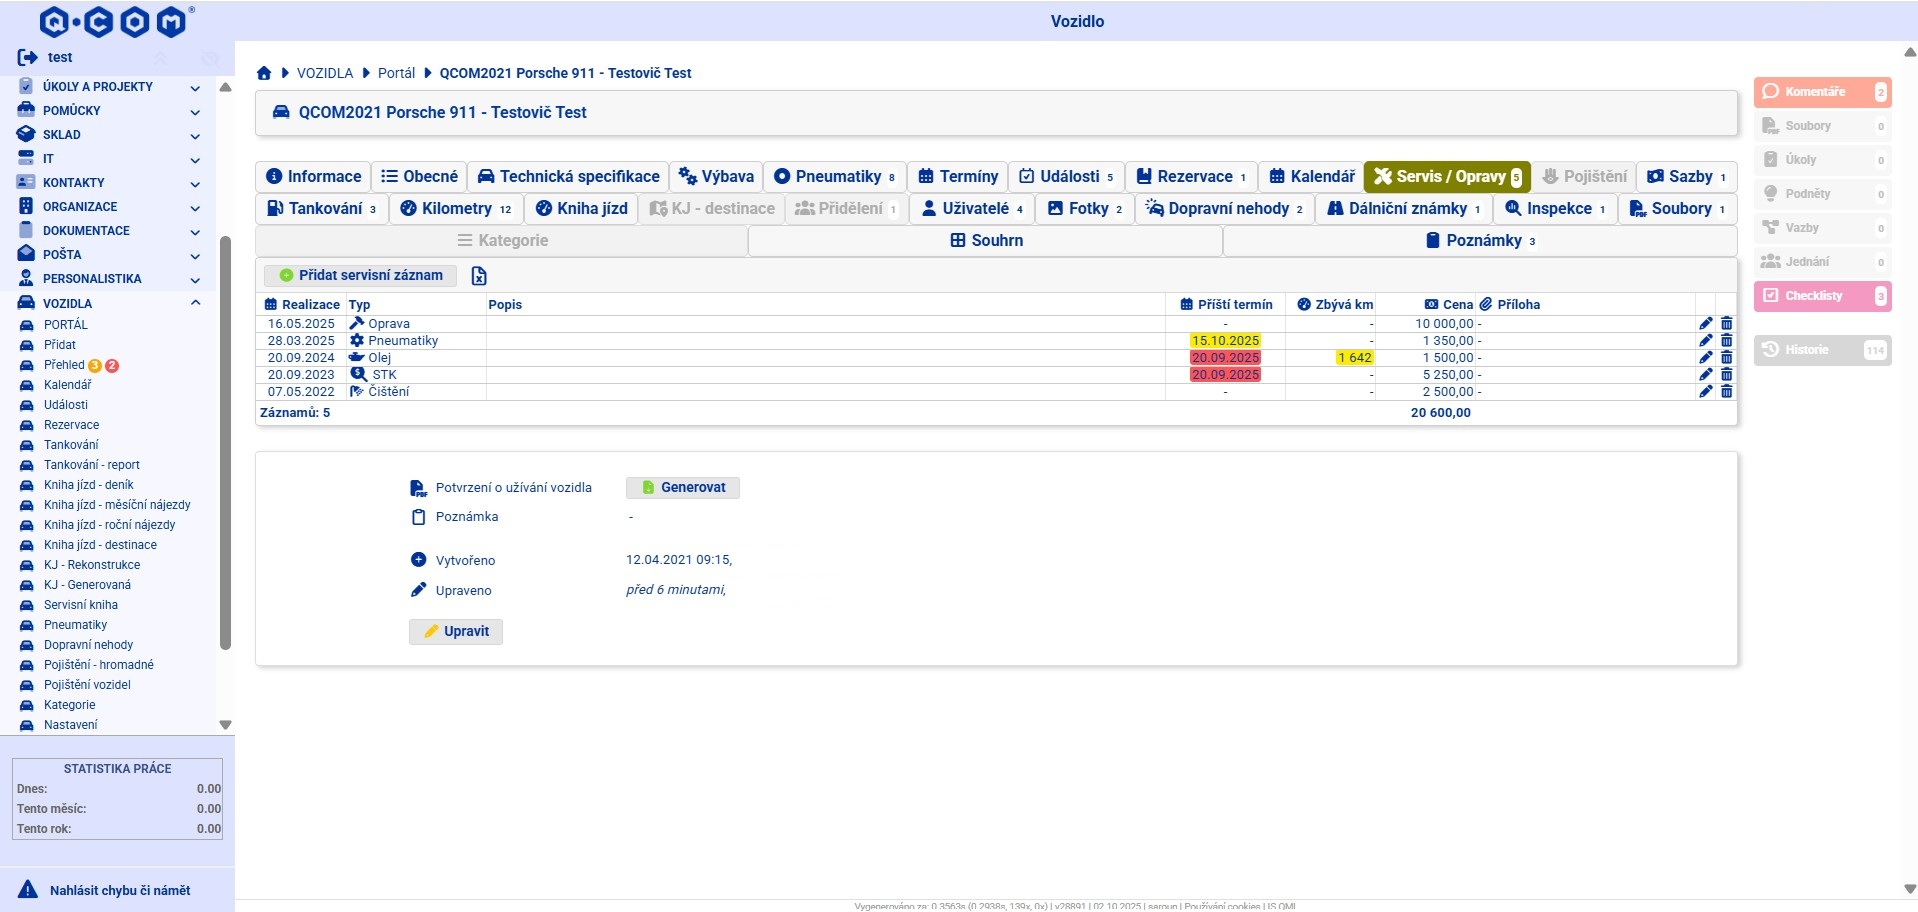Click the home icon in the breadcrumb
The width and height of the screenshot is (1918, 912).
pyautogui.click(x=264, y=73)
